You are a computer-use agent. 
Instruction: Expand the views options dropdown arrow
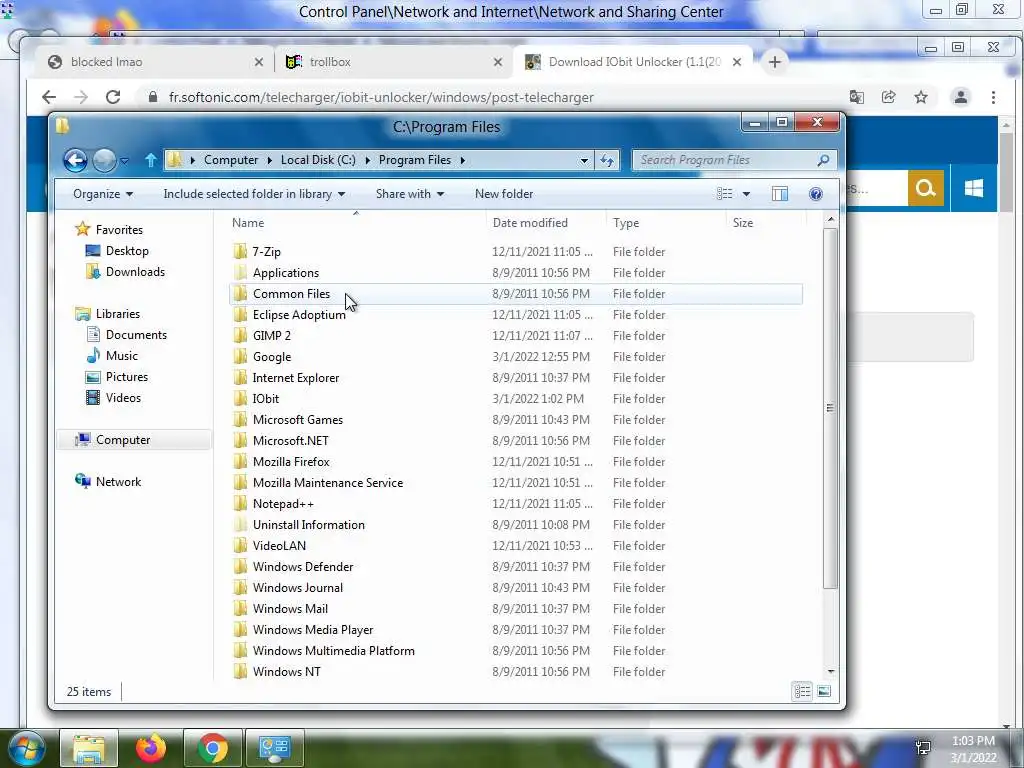746,194
